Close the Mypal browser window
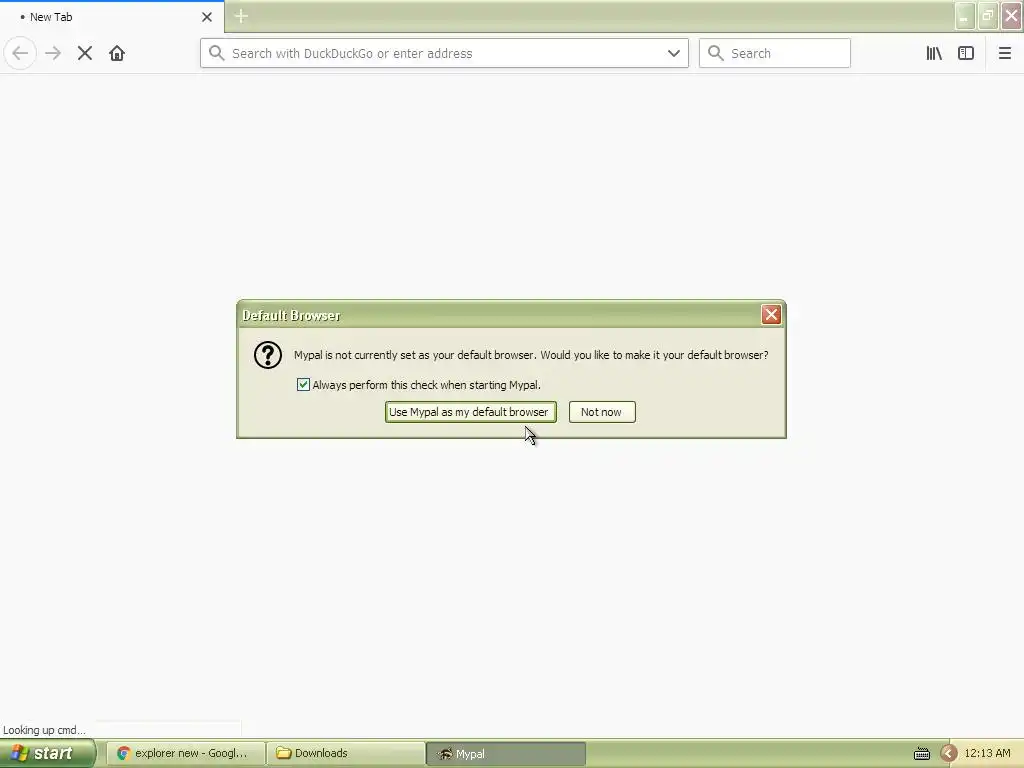The image size is (1024, 768). [x=1012, y=16]
